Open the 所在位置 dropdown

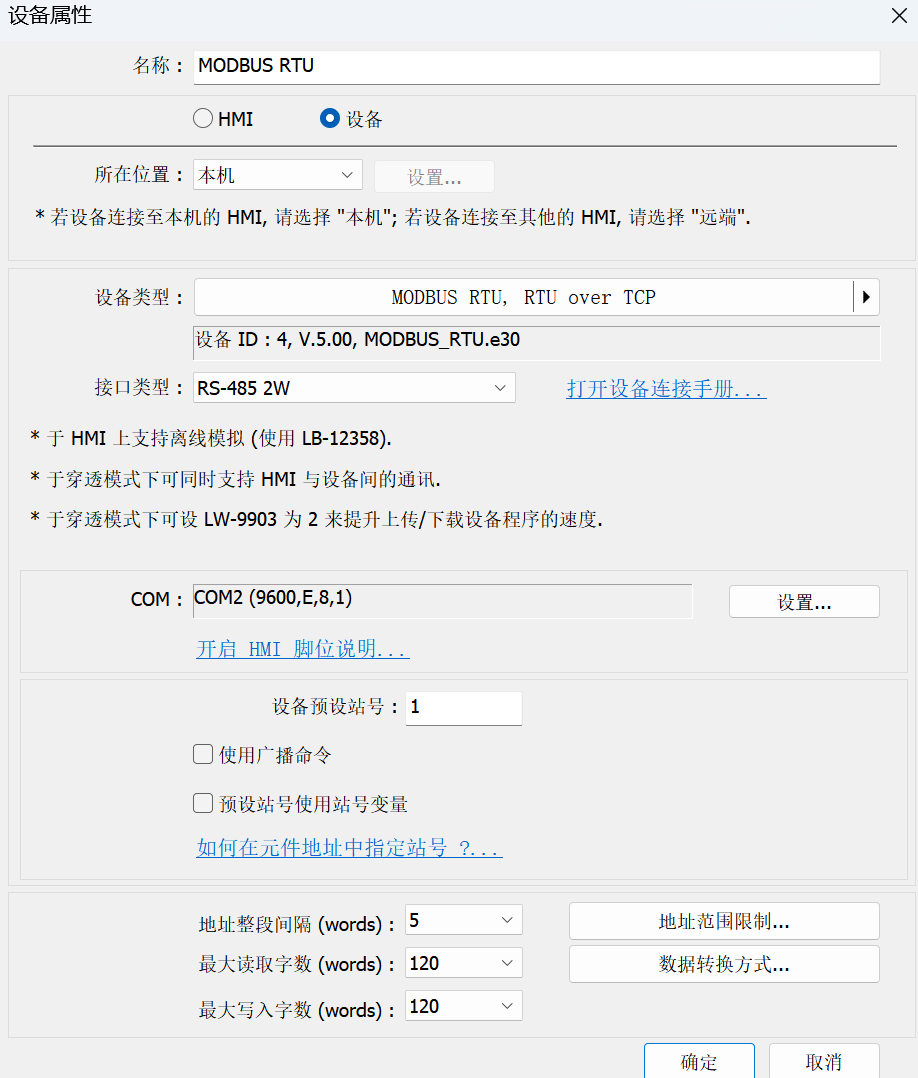click(x=277, y=175)
